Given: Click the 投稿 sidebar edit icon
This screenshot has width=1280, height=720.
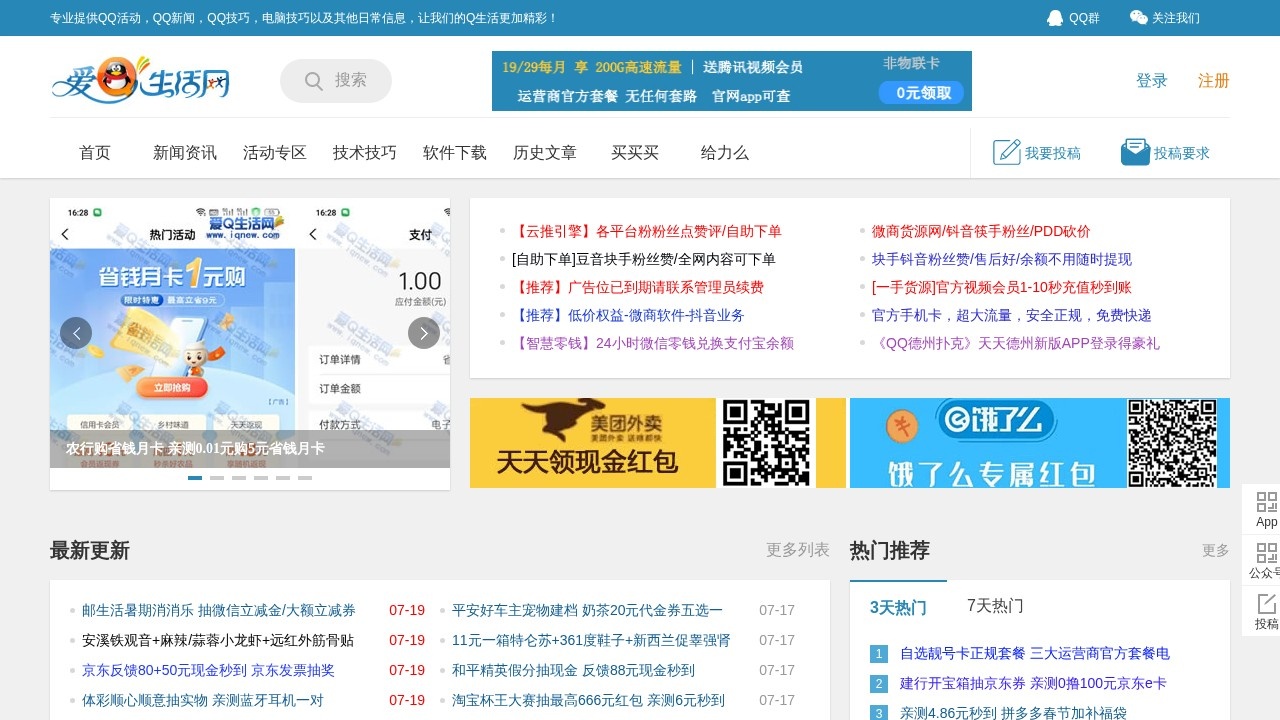Looking at the screenshot, I should pos(1267,603).
